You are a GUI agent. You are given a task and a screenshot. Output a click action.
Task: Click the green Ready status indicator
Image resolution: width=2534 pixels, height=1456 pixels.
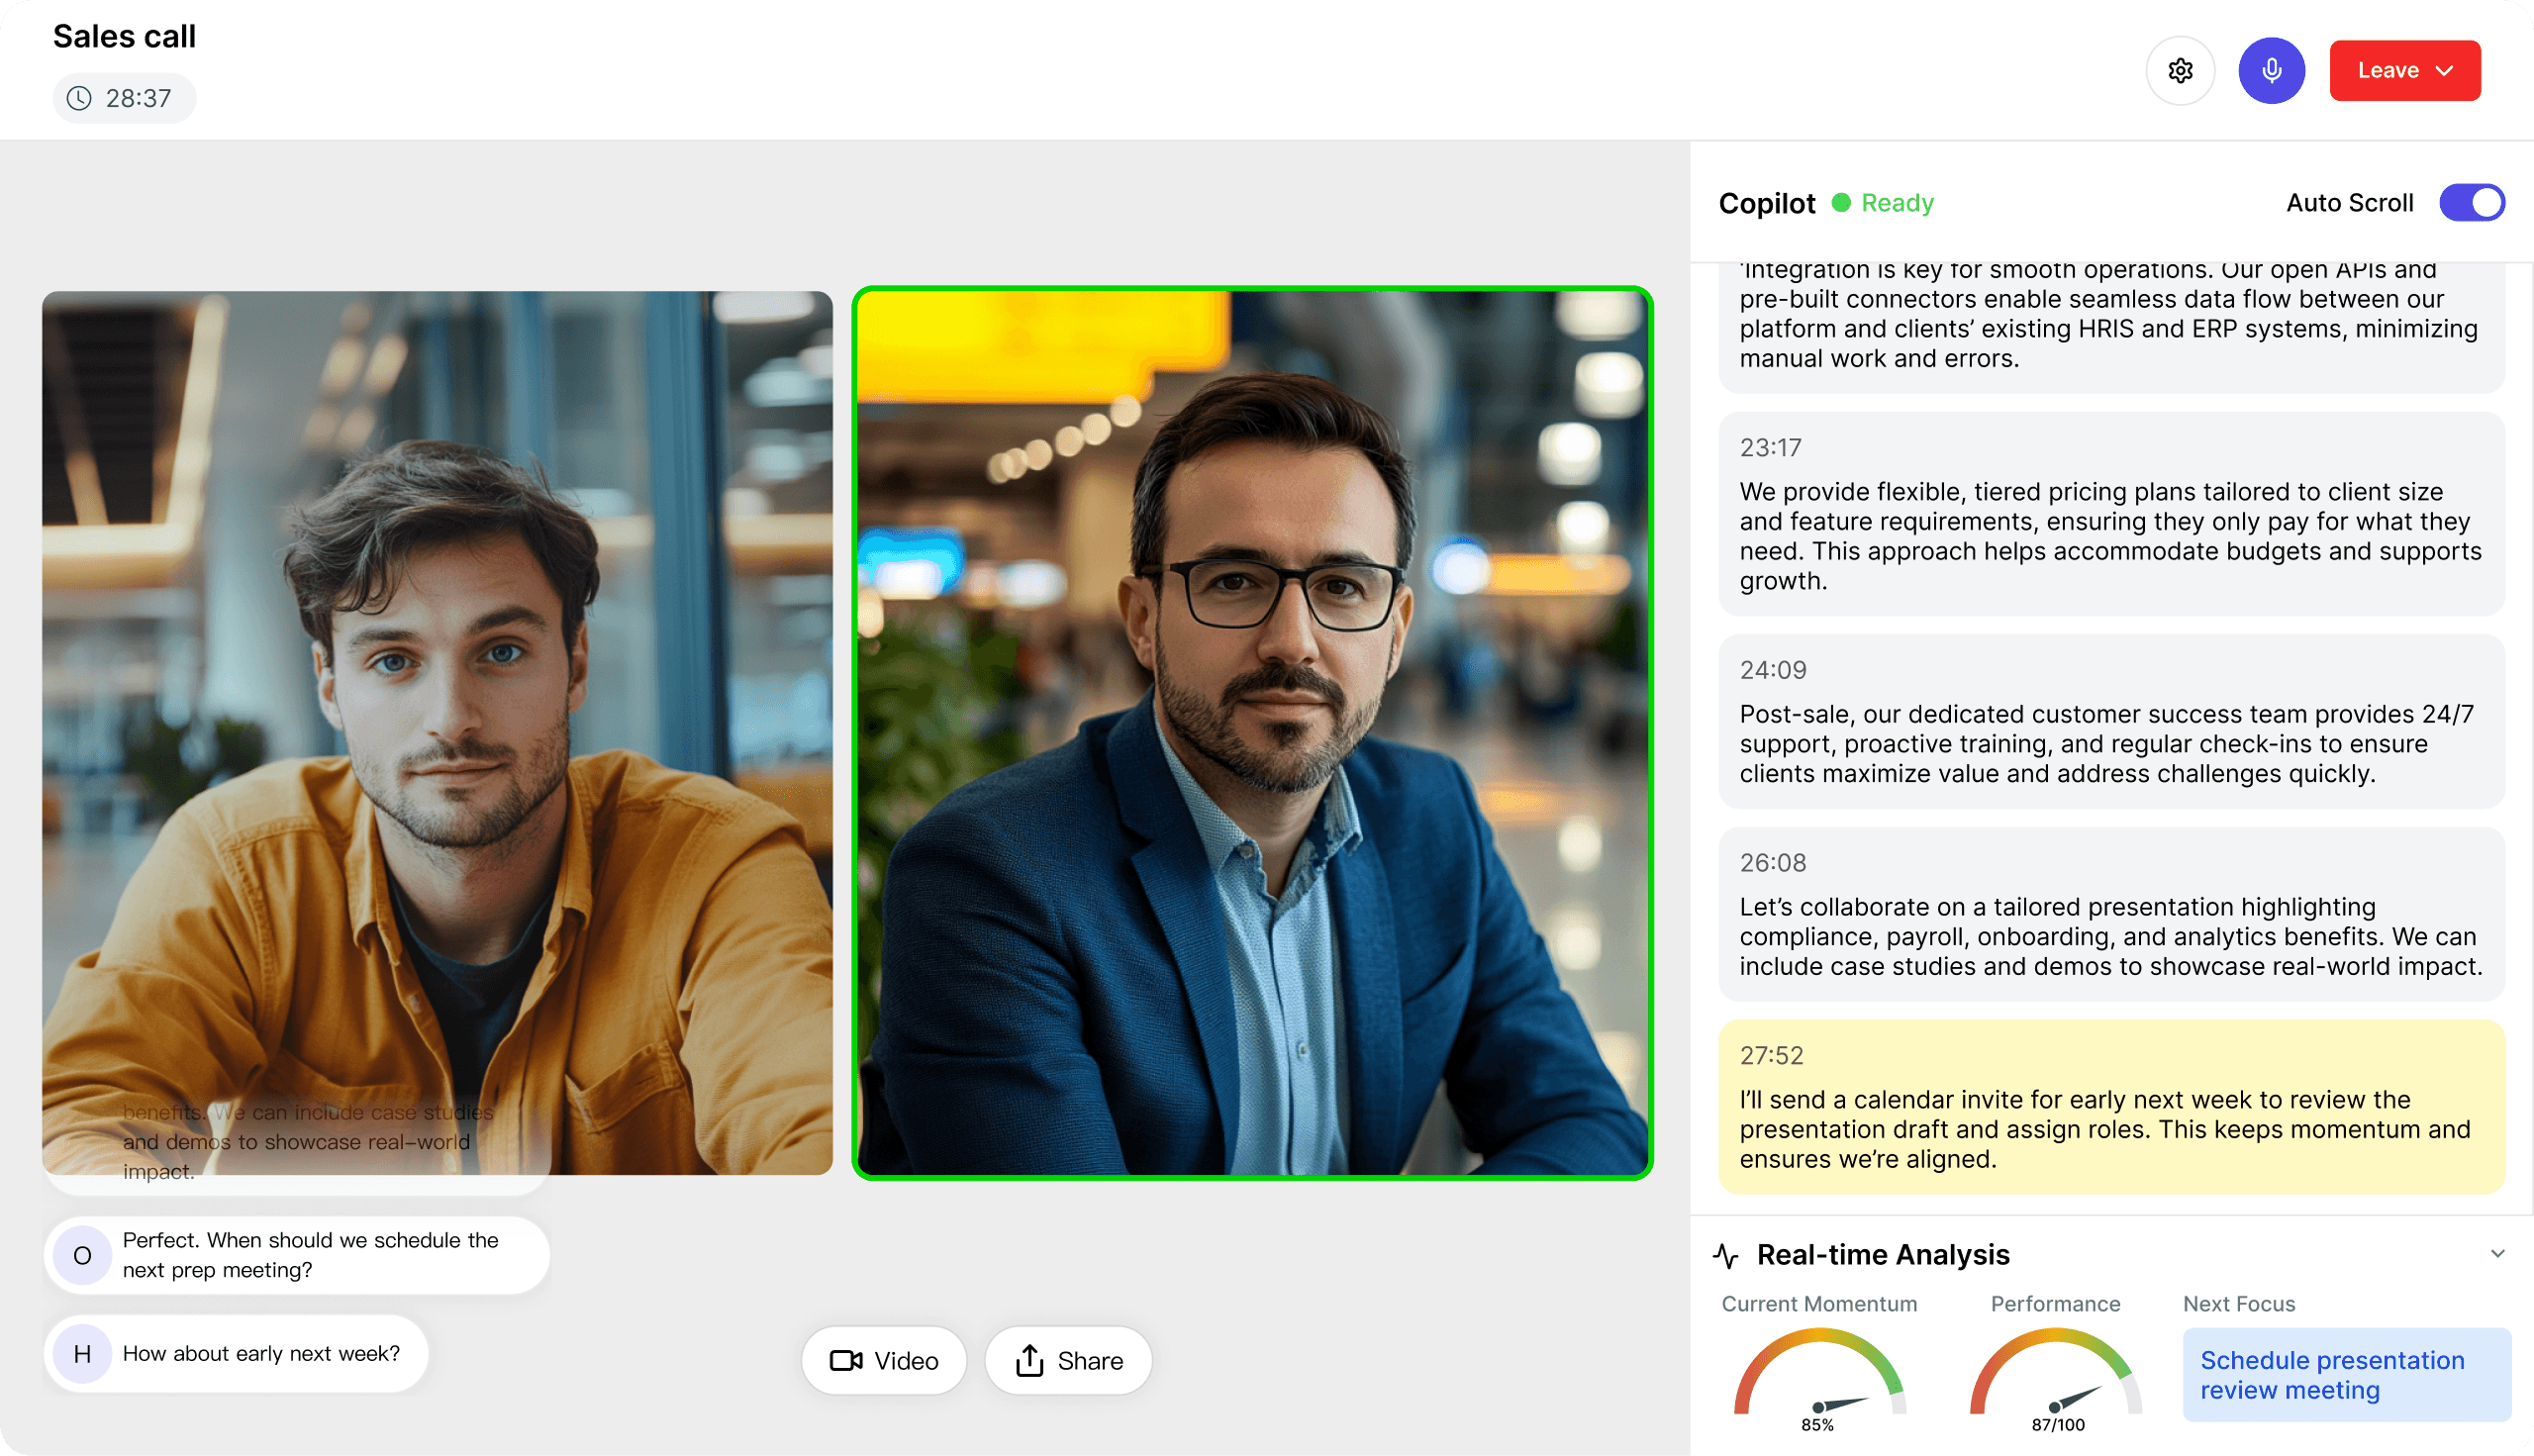tap(1883, 203)
